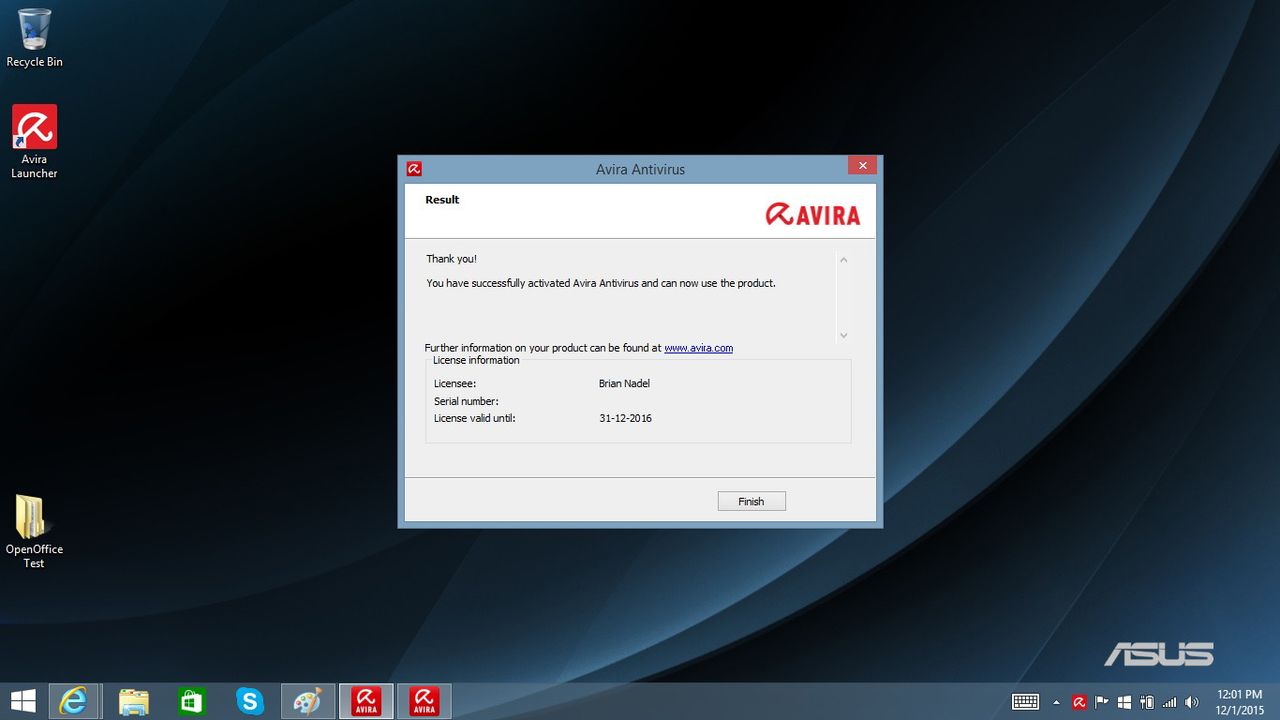Screen dimensions: 1280x720
Task: Click the "Licensee:" label
Action: (455, 383)
